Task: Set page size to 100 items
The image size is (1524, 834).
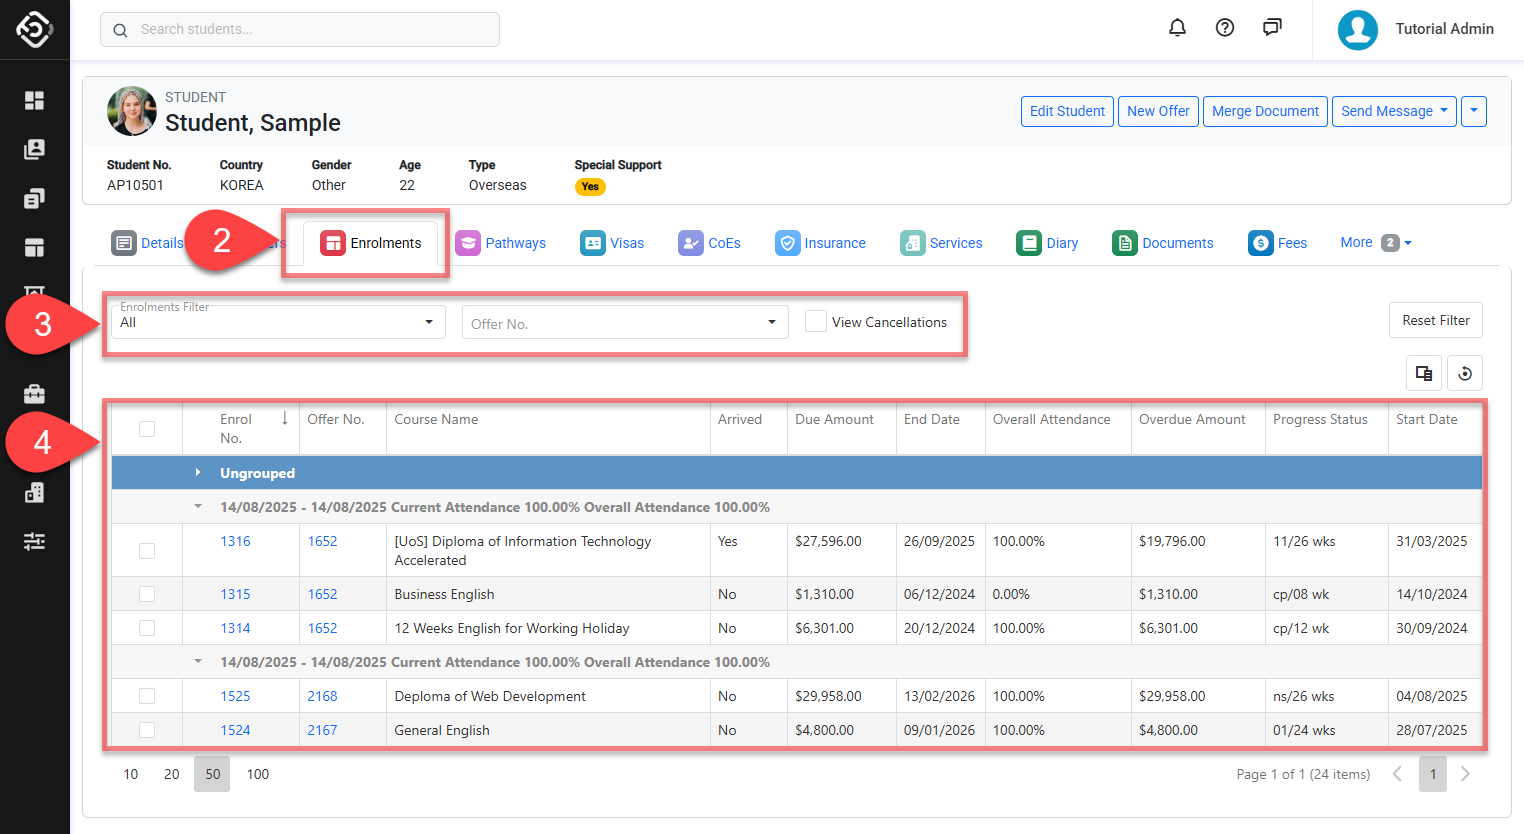Action: 258,774
